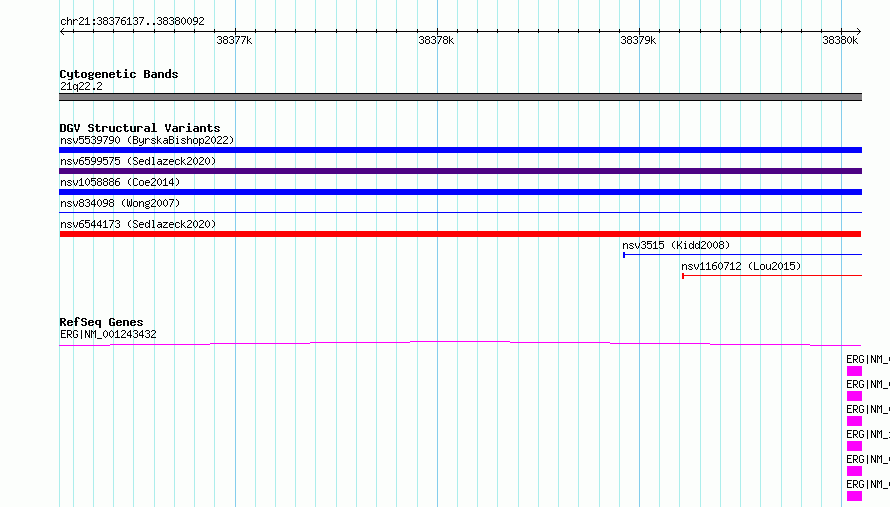Open the Cytogenetic Bands track title
The width and height of the screenshot is (890, 507).
[119, 74]
